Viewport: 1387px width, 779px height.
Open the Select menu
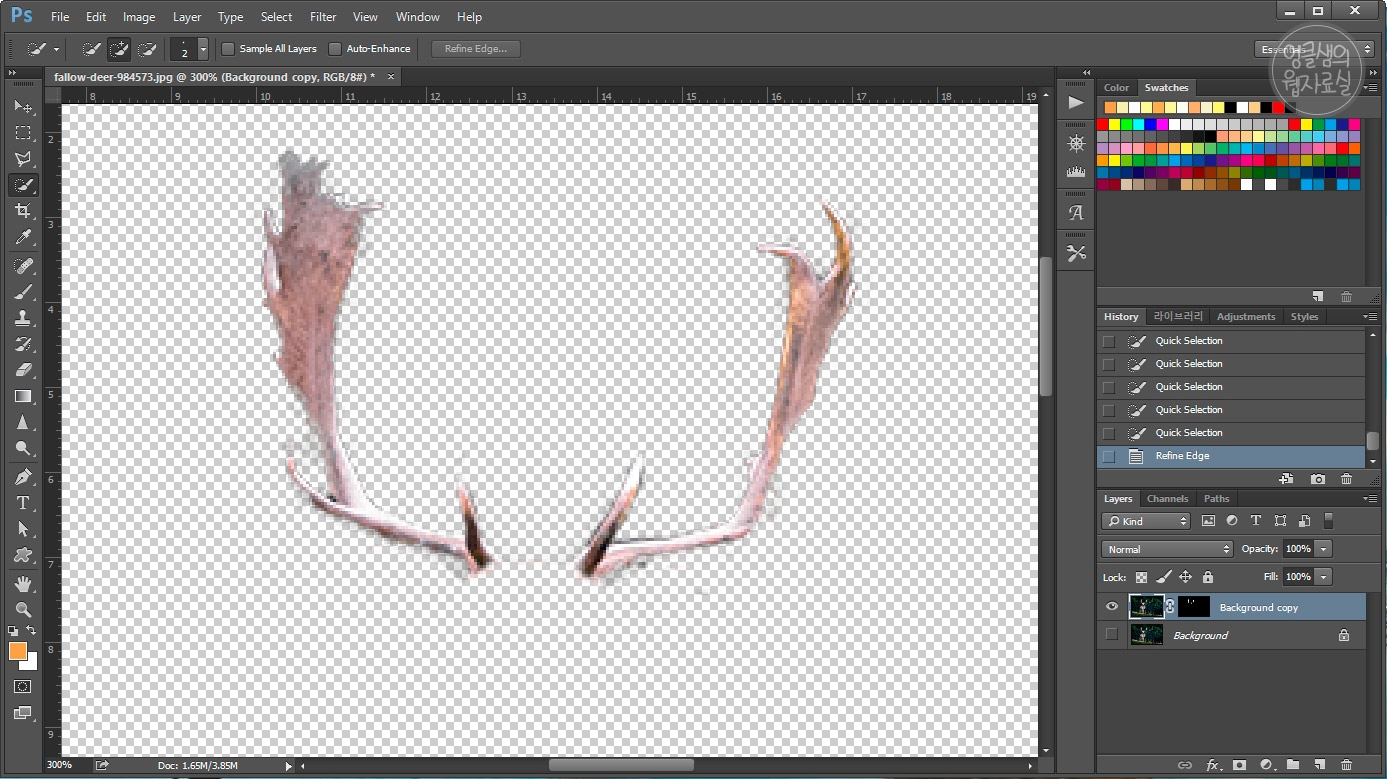coord(276,17)
